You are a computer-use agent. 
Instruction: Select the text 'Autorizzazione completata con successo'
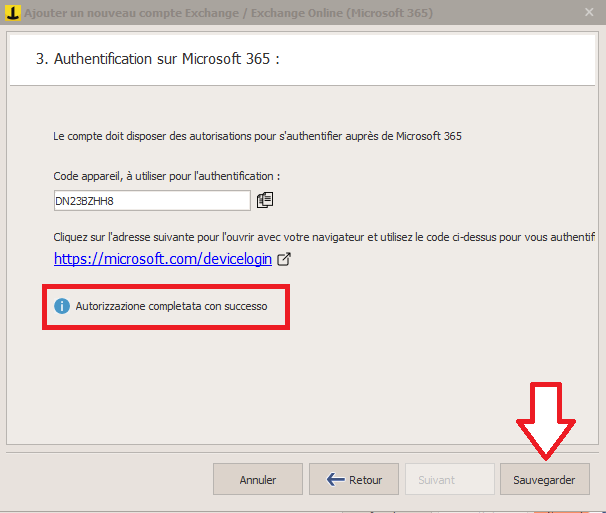tap(171, 306)
